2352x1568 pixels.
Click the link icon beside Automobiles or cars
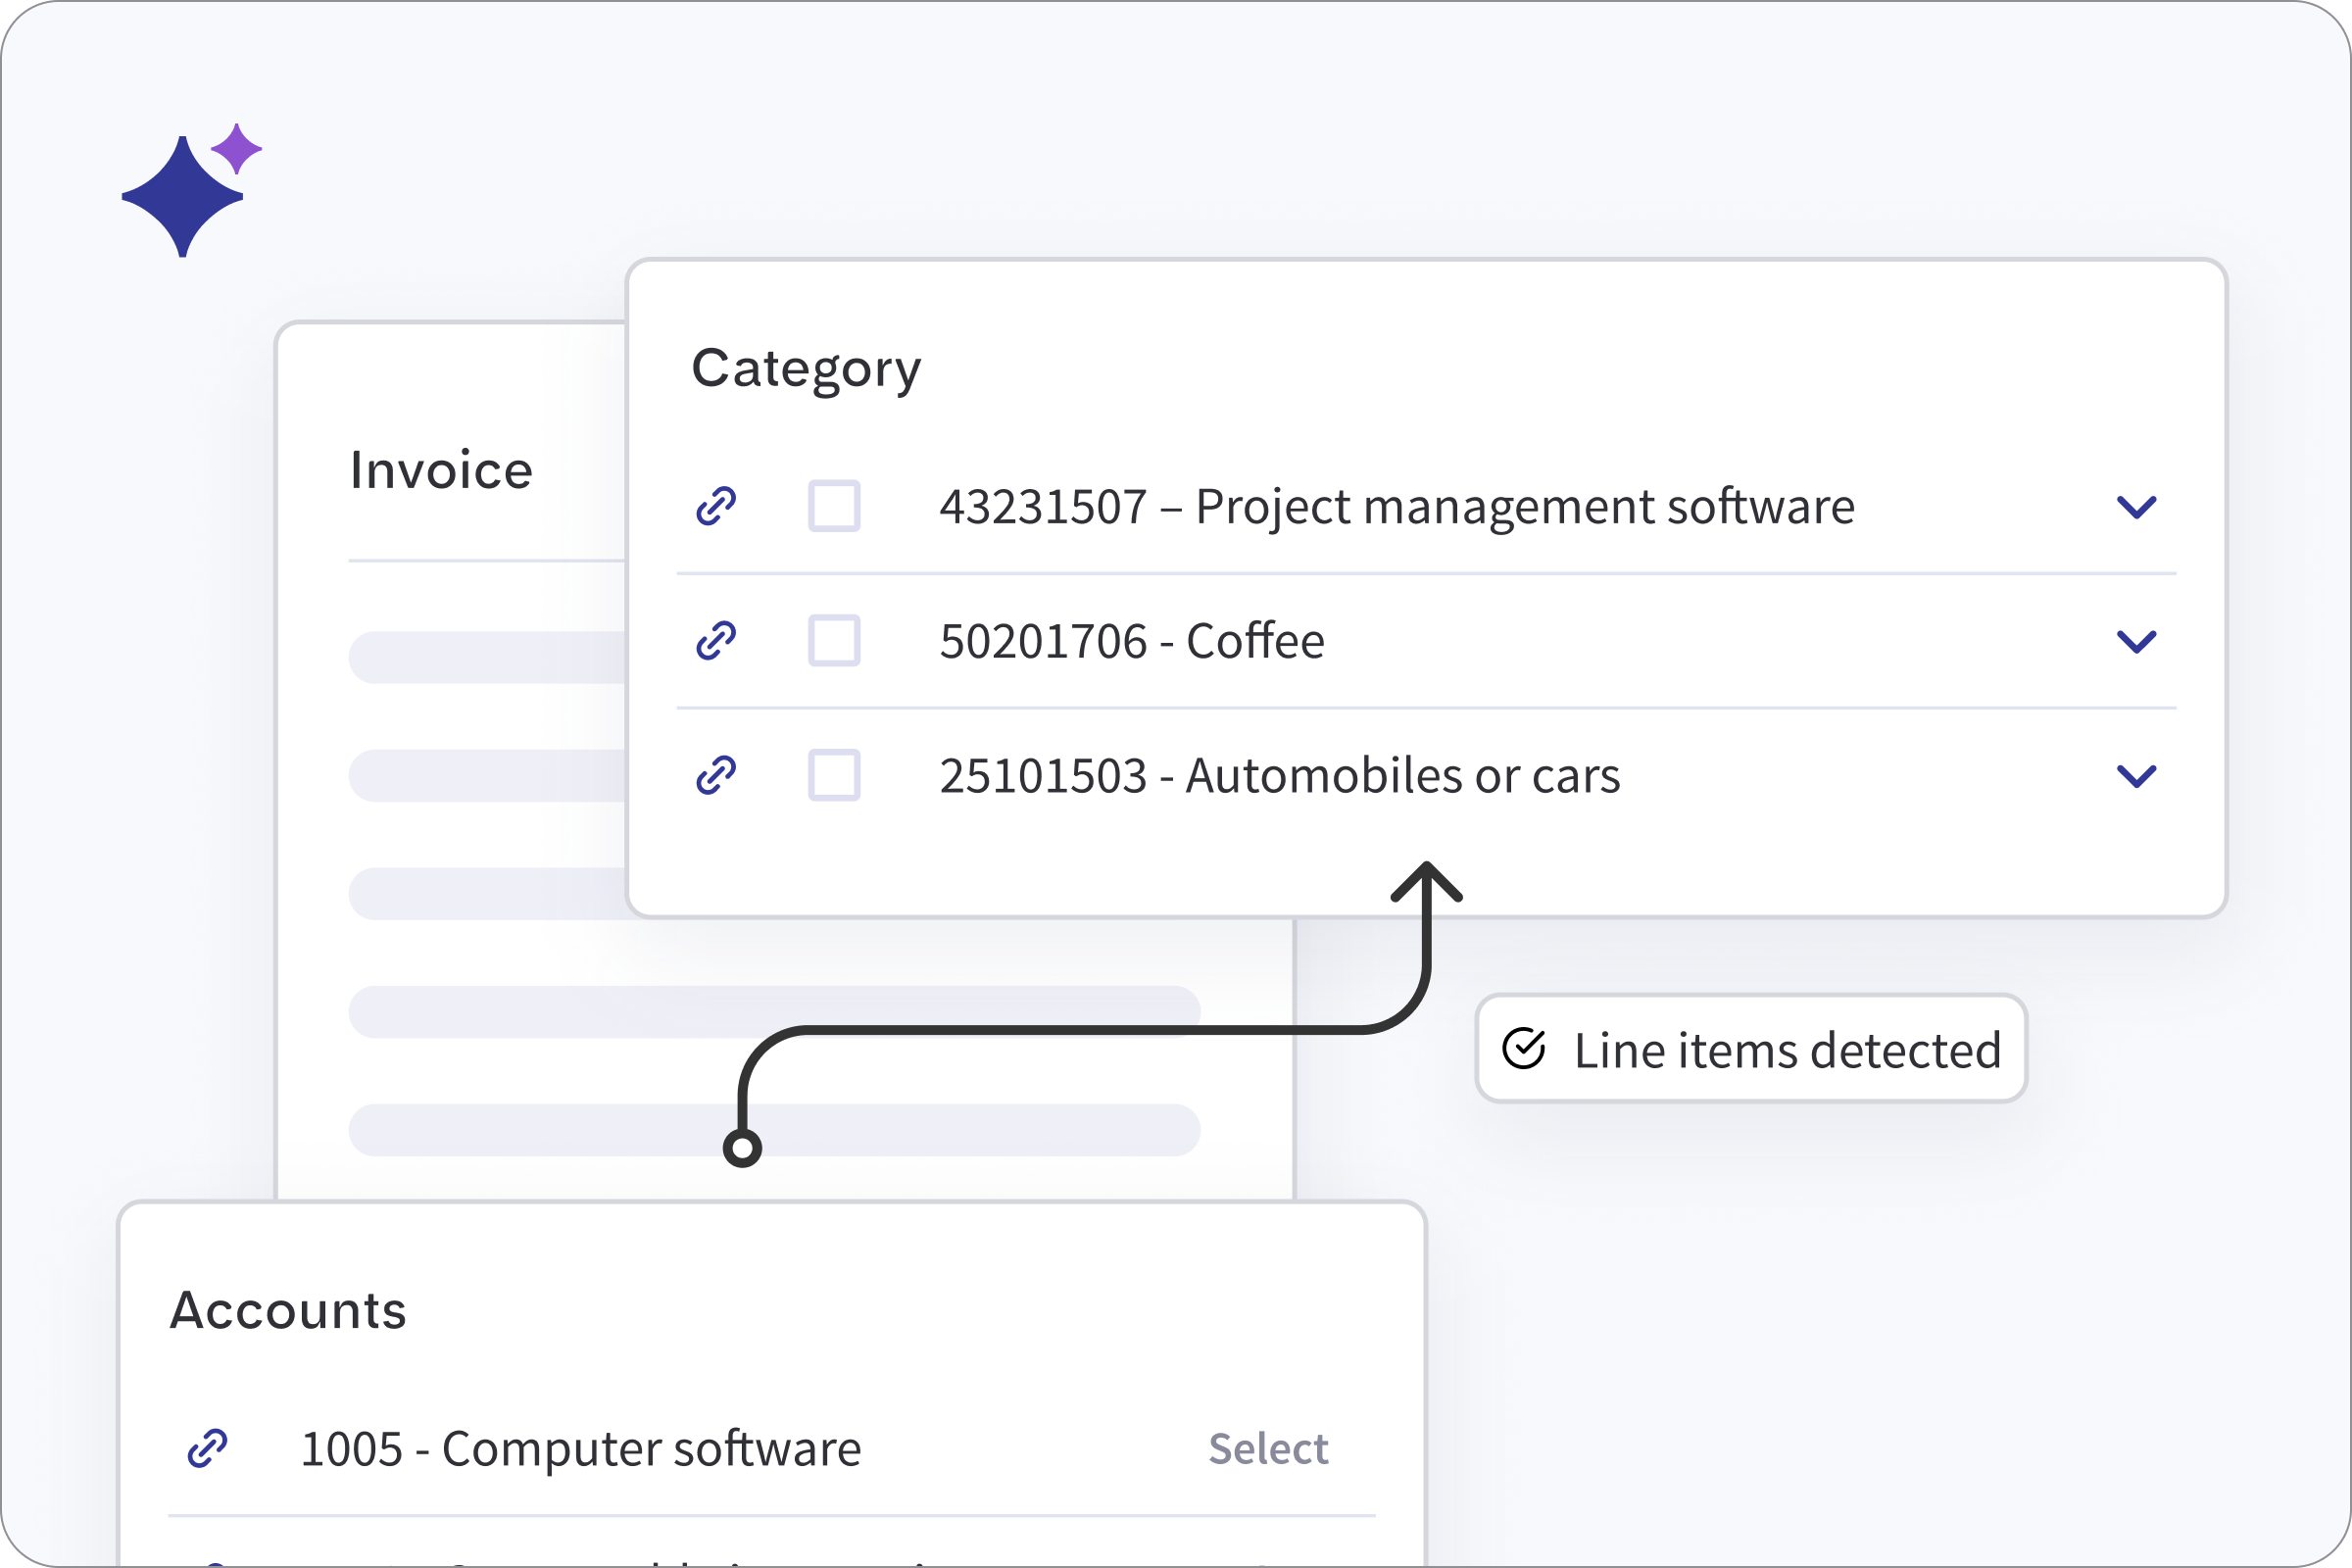click(x=716, y=775)
